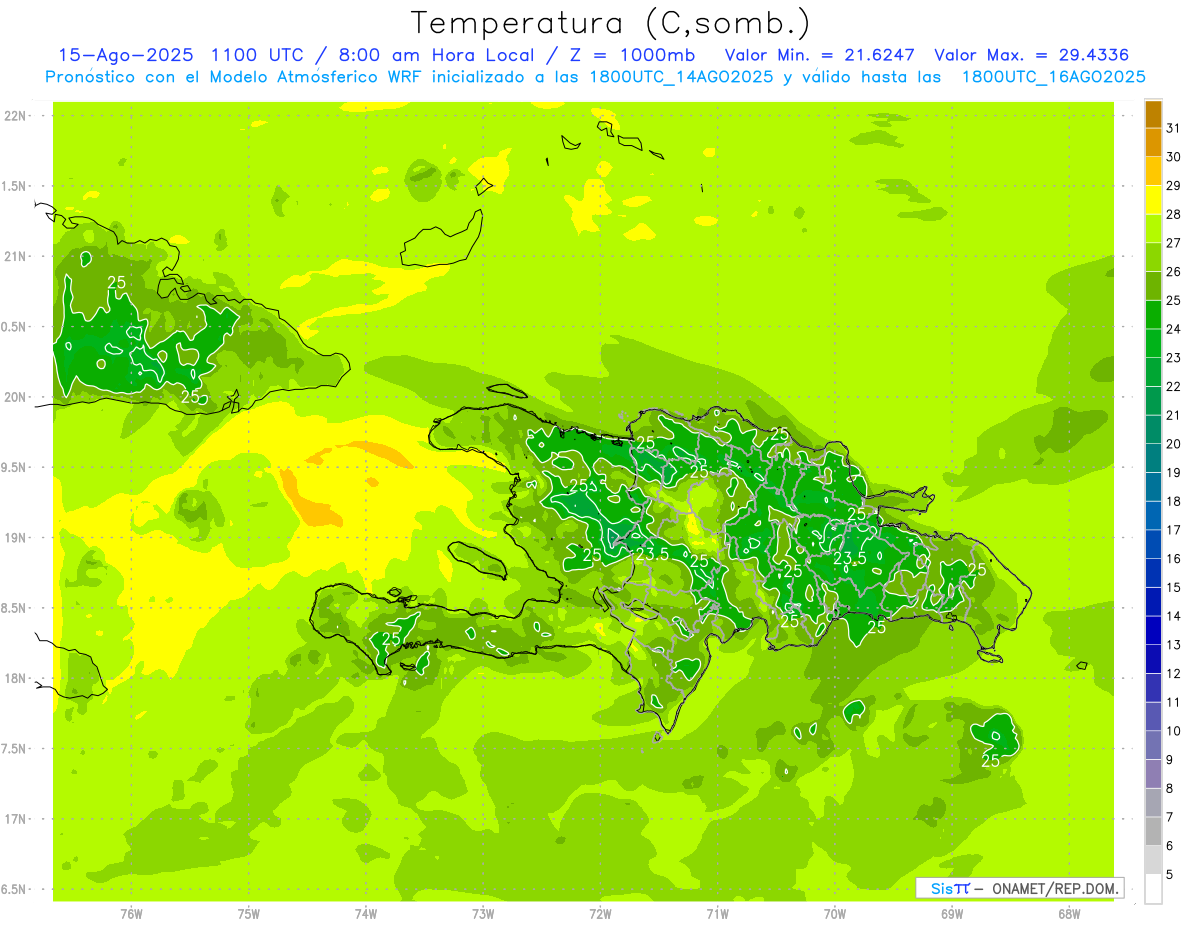Viewport: 1200px width, 927px height.
Task: Click the "76W" longitude axis label
Action: point(131,914)
